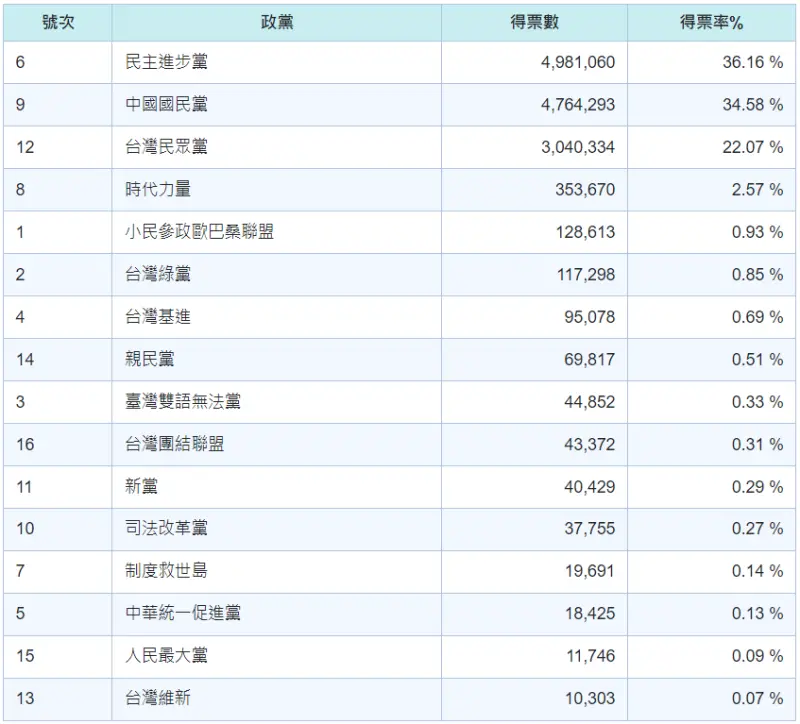Click the vote count 117,298
The width and height of the screenshot is (800, 724).
point(586,274)
